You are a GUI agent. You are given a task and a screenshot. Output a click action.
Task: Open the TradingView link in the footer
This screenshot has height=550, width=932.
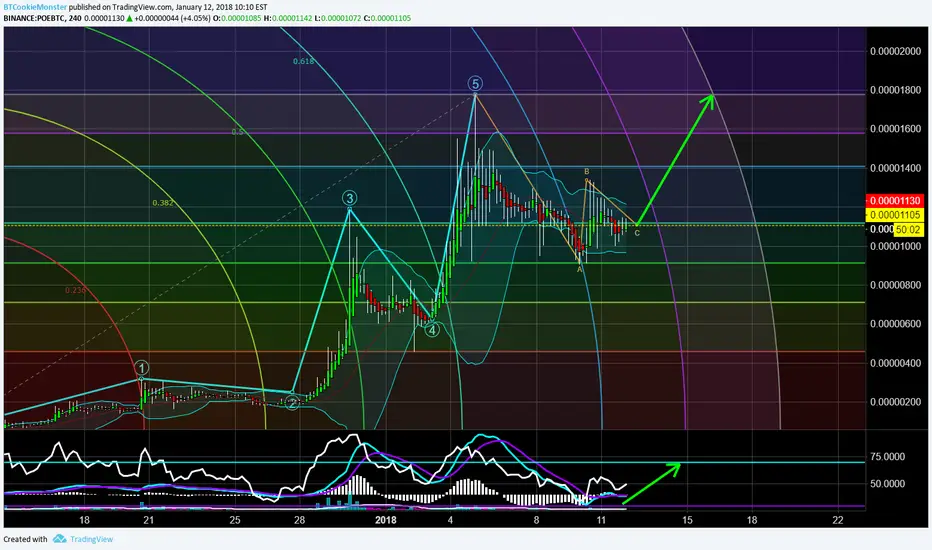click(92, 539)
